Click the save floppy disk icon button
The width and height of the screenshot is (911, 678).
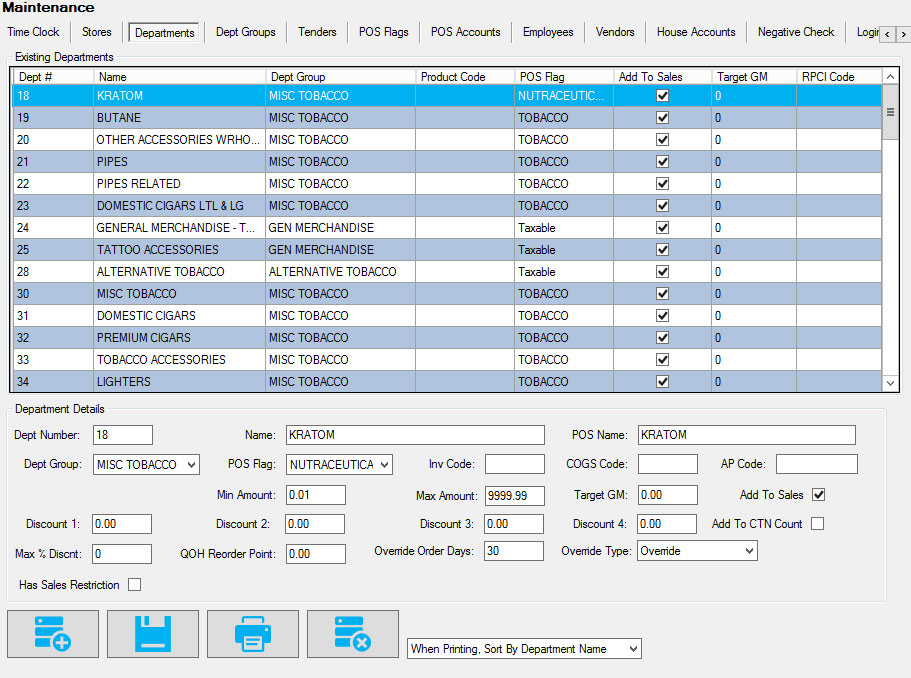(153, 634)
